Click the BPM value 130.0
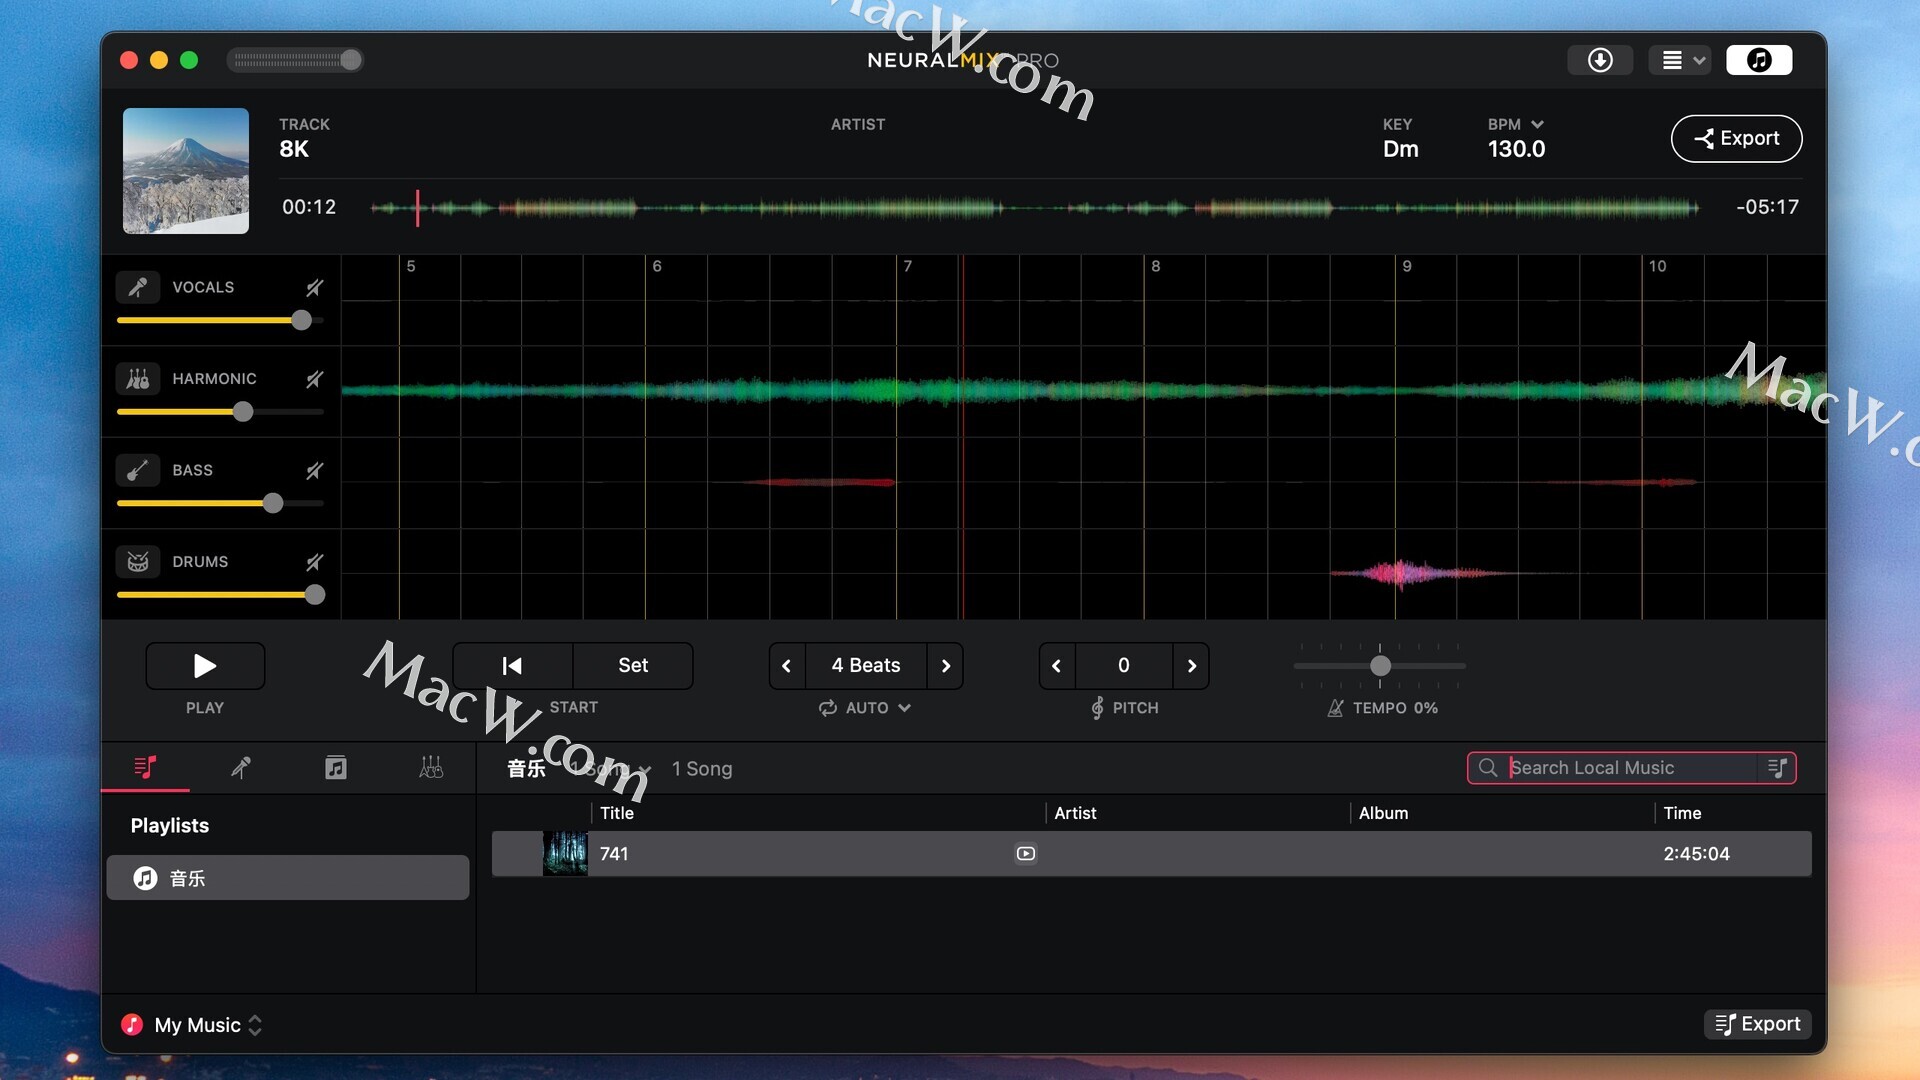Viewport: 1920px width, 1080px height. [1516, 149]
